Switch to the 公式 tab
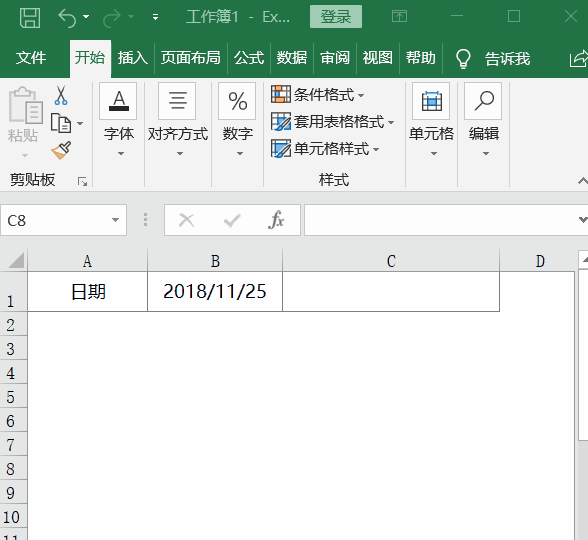This screenshot has height=540, width=588. [x=249, y=58]
